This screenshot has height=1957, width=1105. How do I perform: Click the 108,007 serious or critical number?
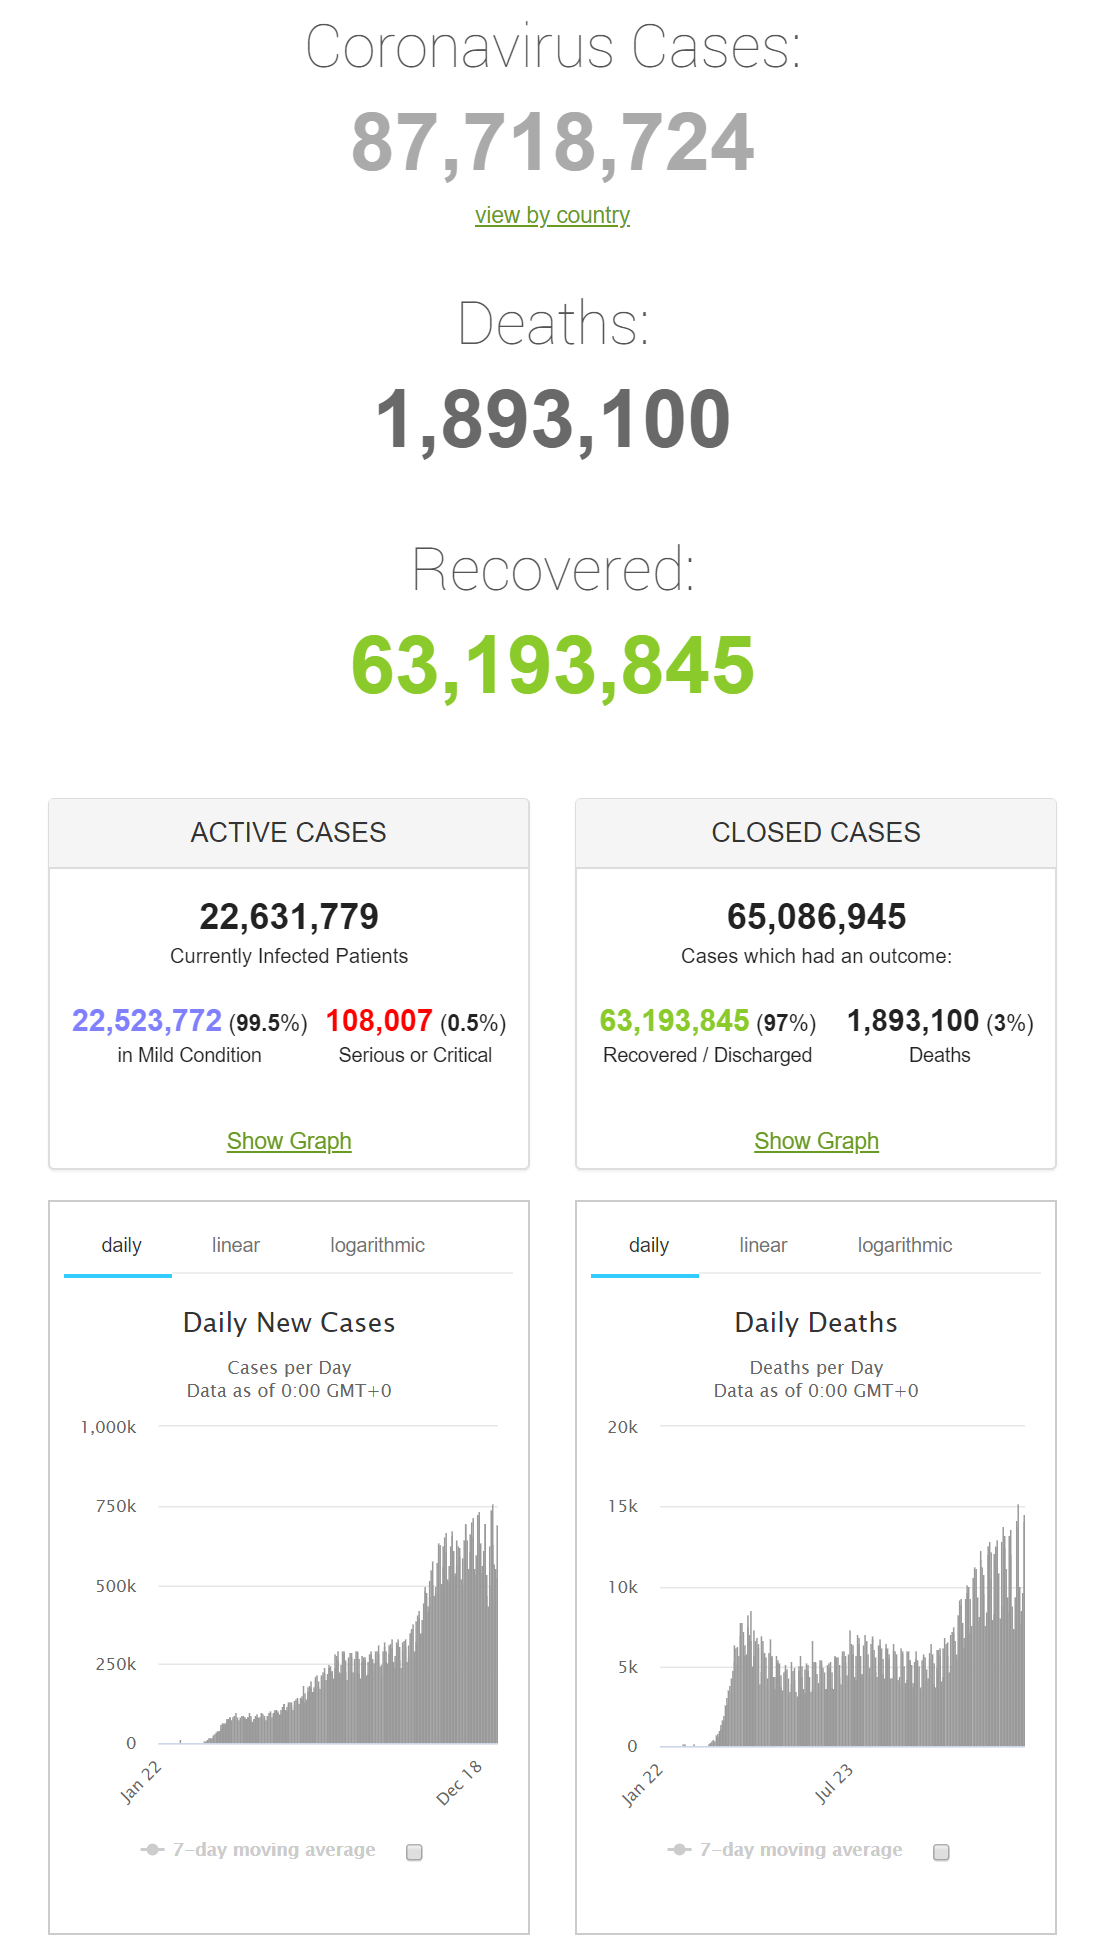pyautogui.click(x=379, y=1020)
